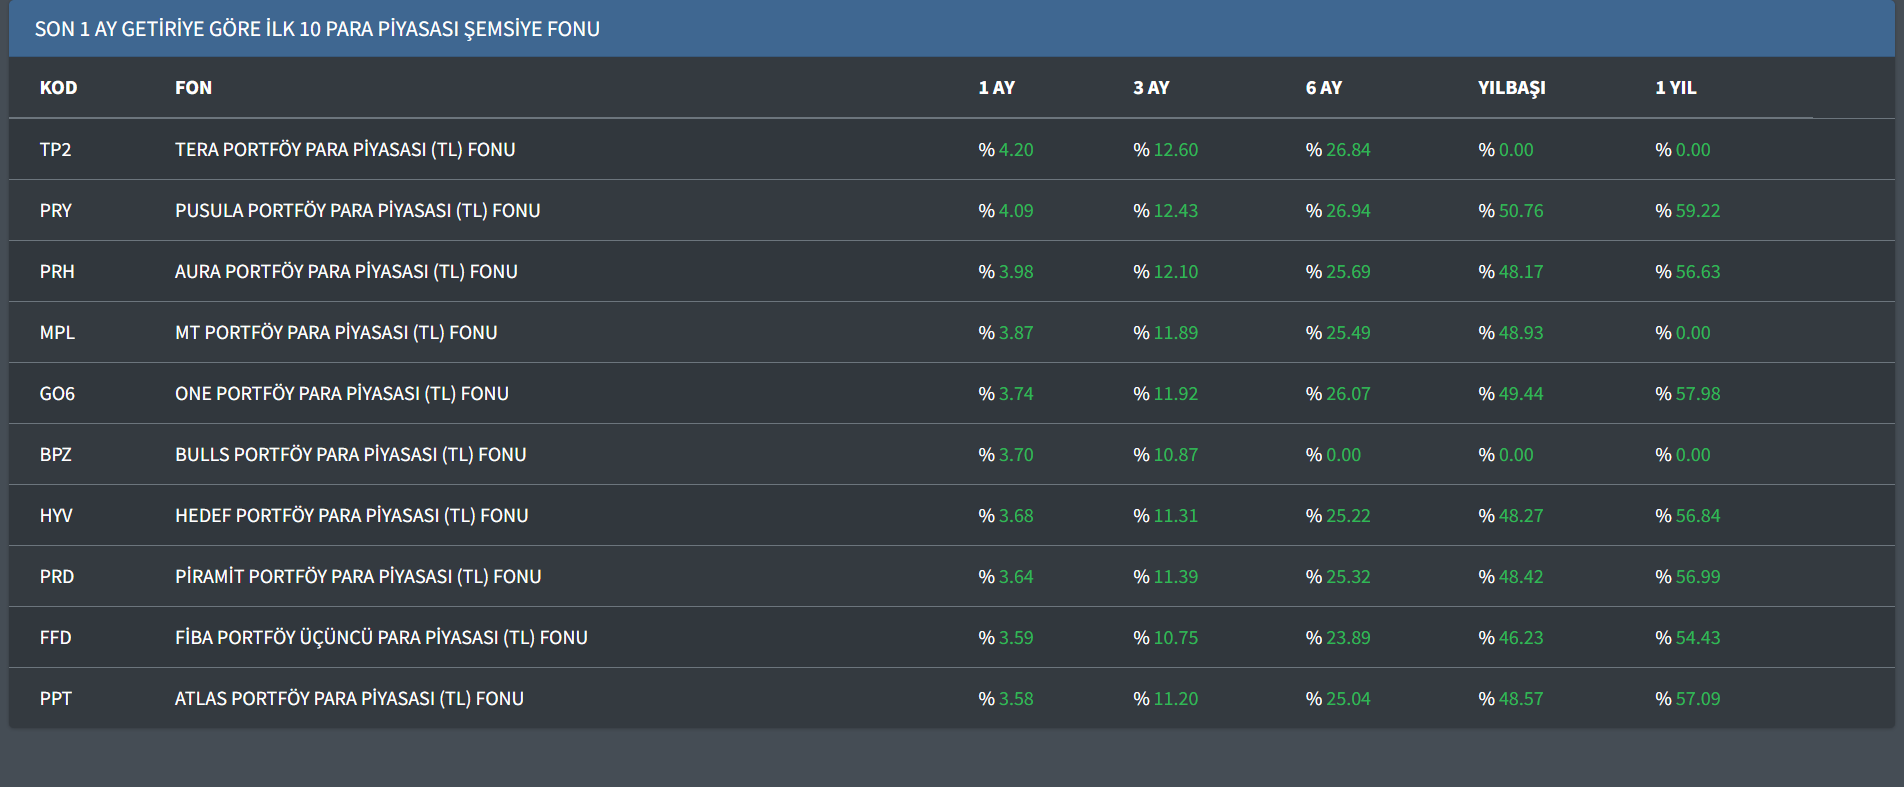Viewport: 1904px width, 787px height.
Task: Open FİBA PORTFÖY ÜÇÜNCÜ PARA PİYASASI fund
Action: pos(381,638)
